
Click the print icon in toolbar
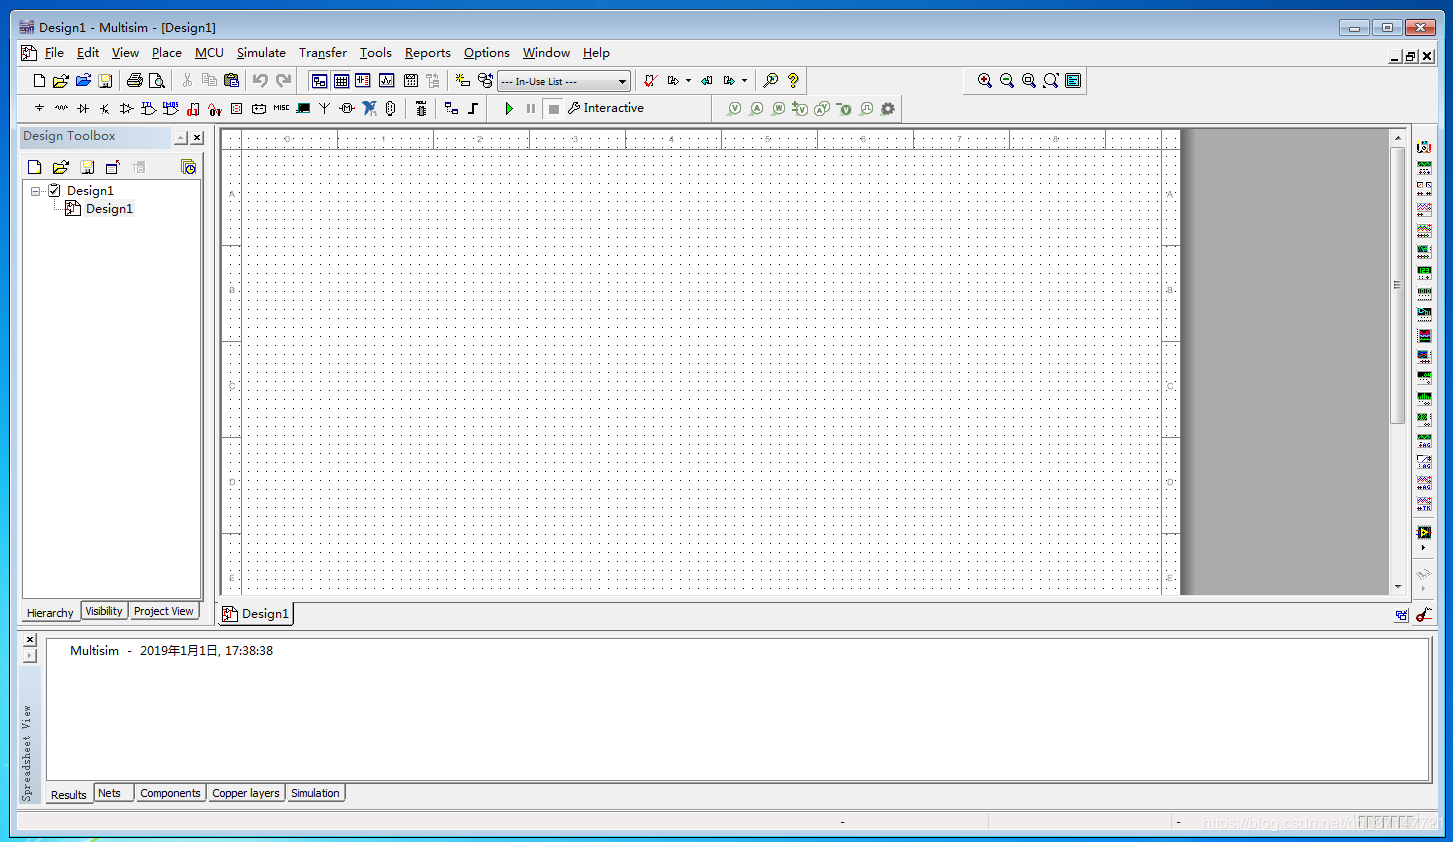[x=134, y=81]
